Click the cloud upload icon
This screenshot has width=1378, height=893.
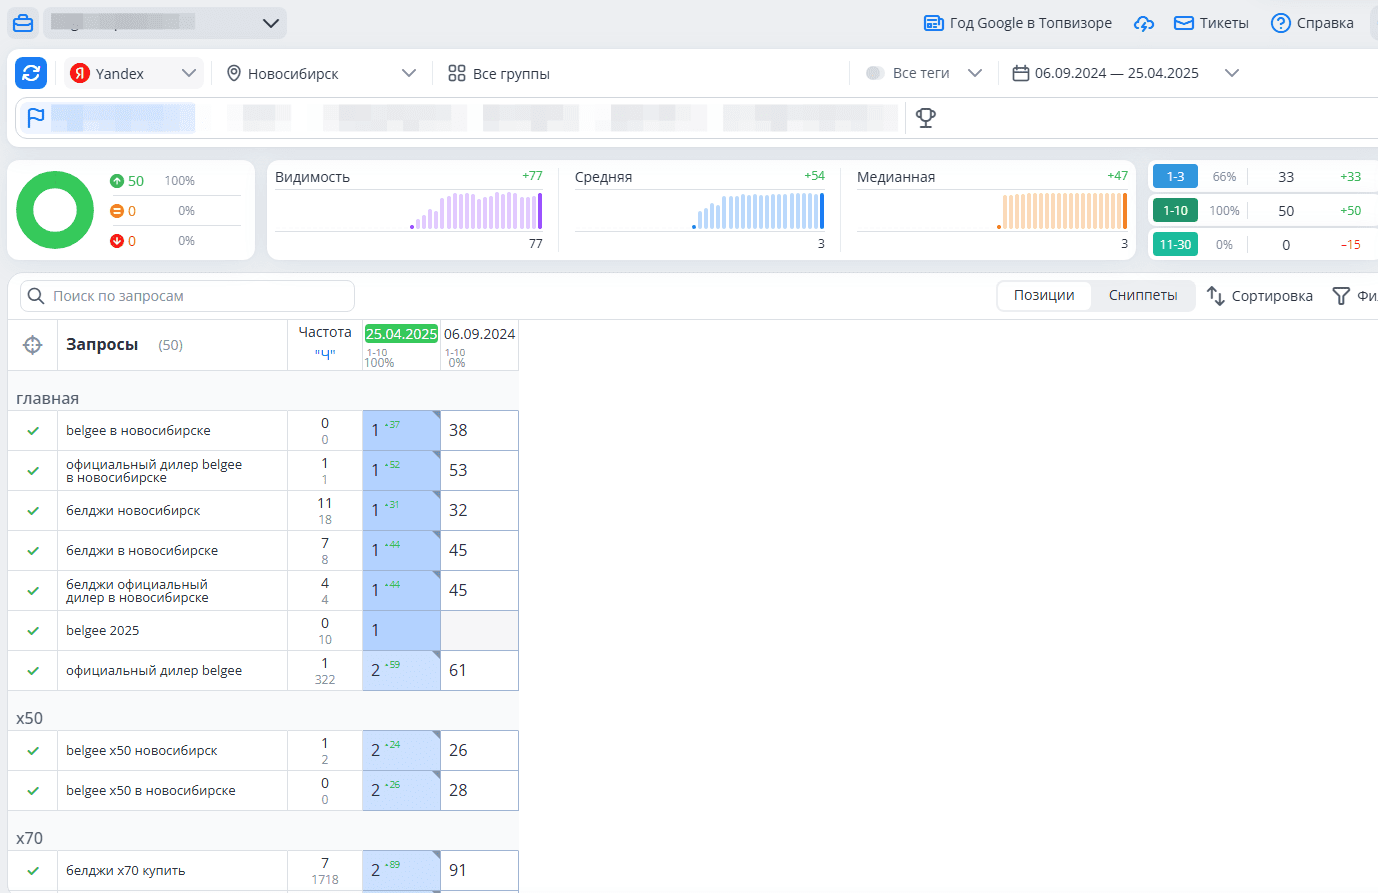coord(1144,23)
